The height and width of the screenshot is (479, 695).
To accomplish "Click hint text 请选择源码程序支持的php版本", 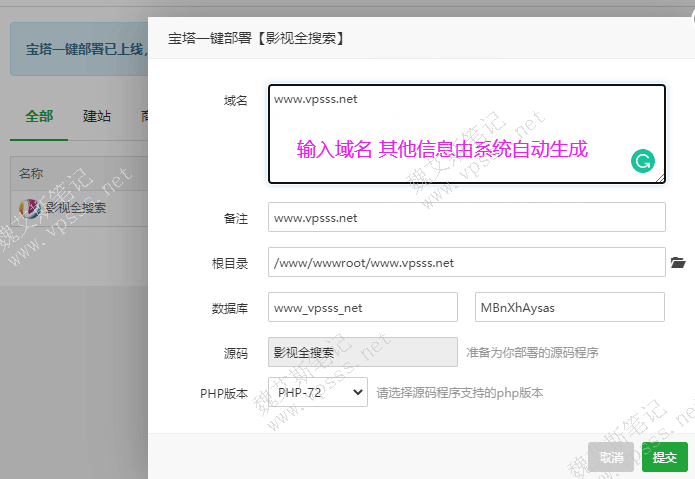I will [460, 393].
